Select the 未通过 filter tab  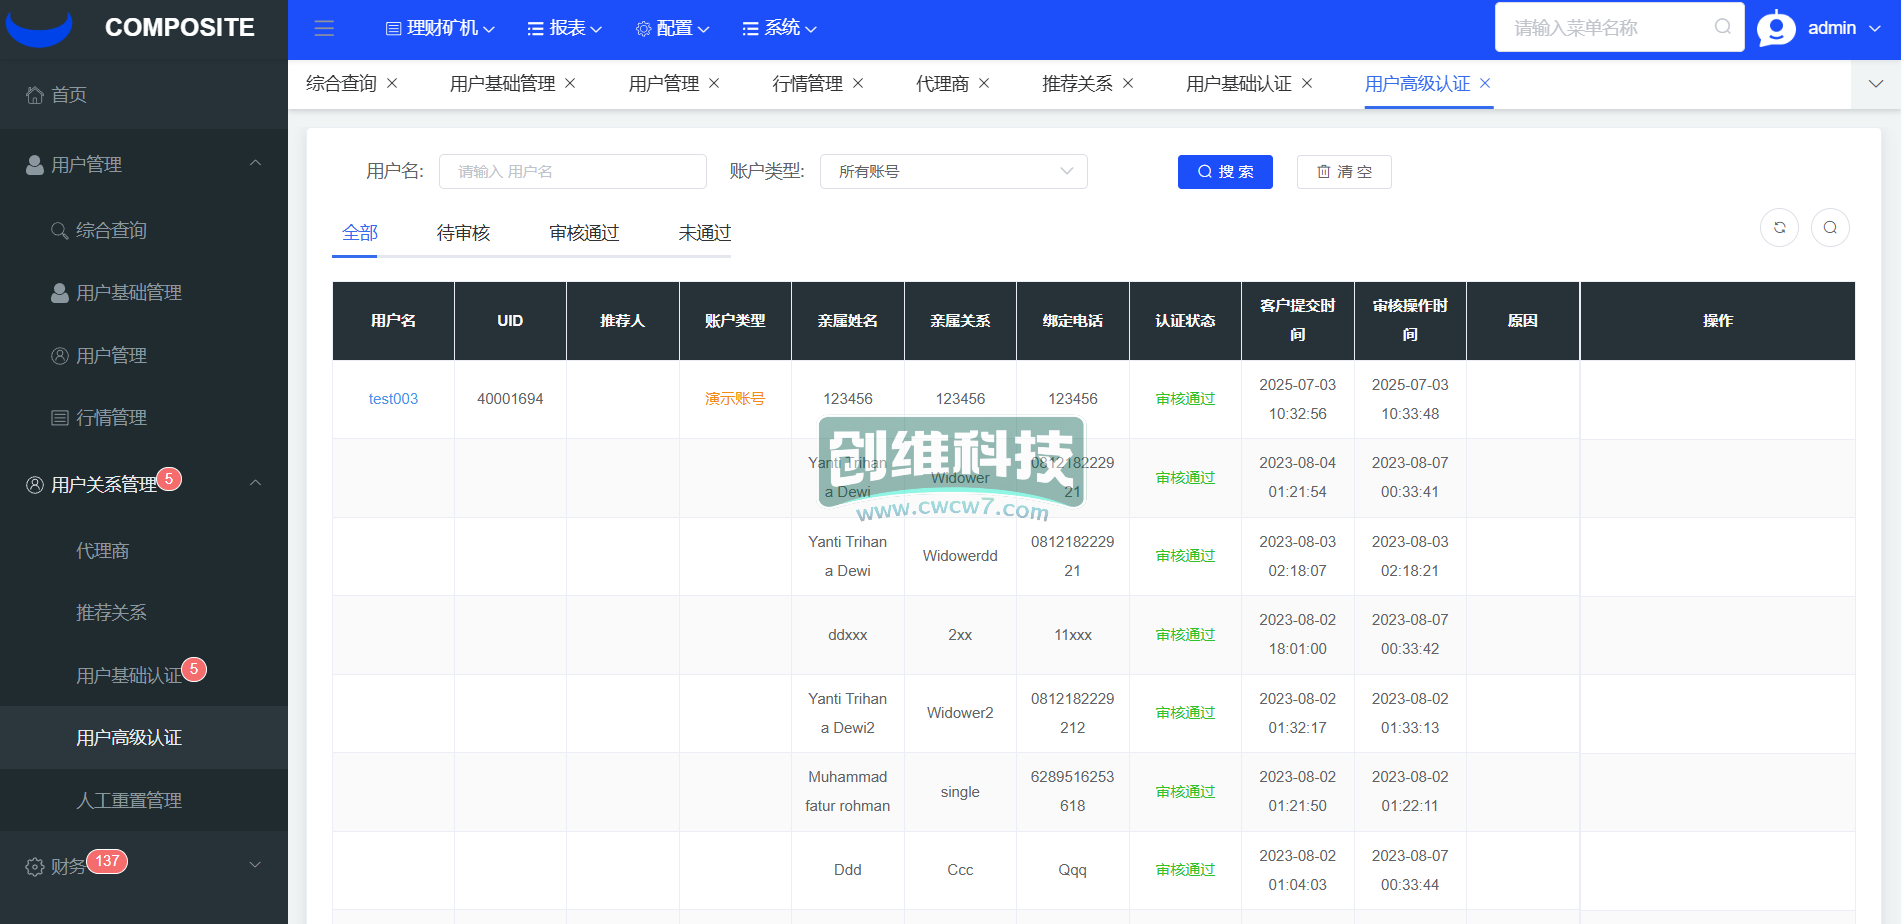pos(704,233)
